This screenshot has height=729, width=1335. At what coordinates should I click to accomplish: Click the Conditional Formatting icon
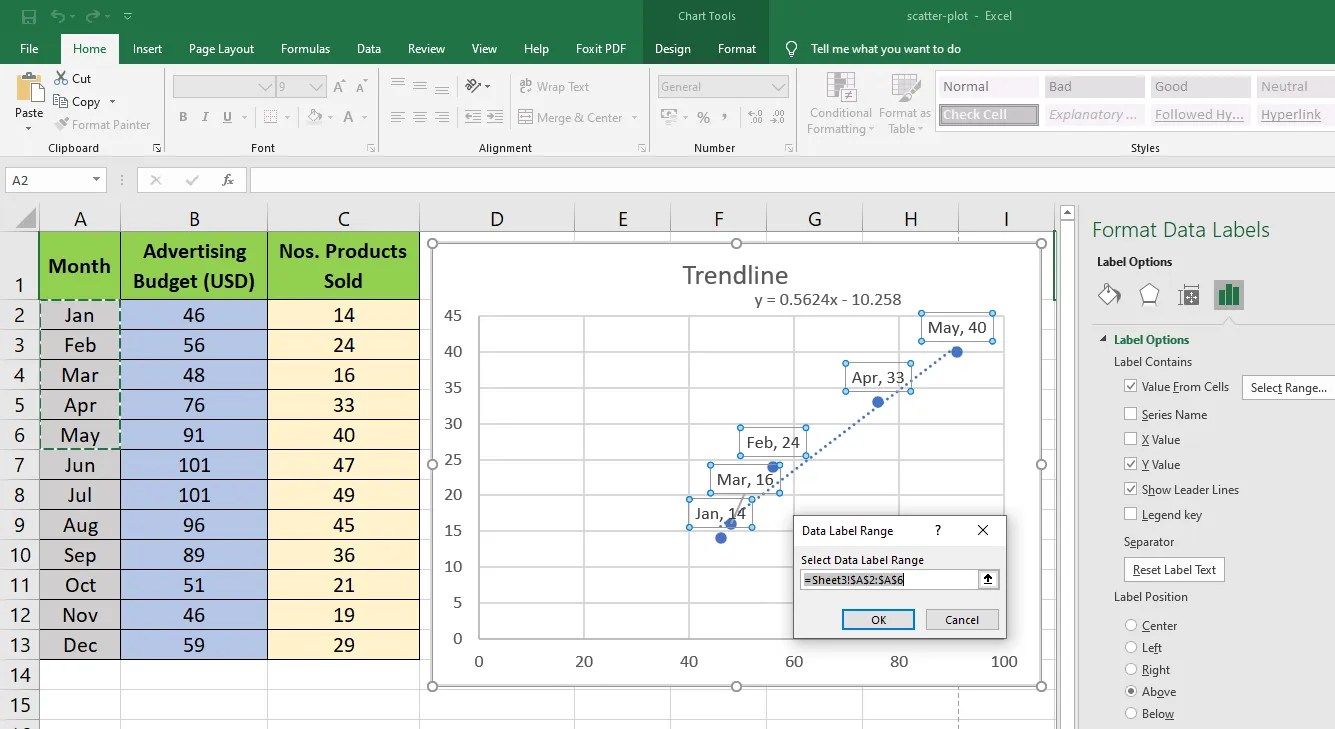coord(841,88)
